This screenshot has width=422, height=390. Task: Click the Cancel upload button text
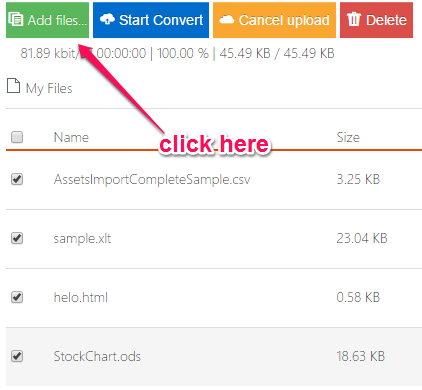pos(284,20)
